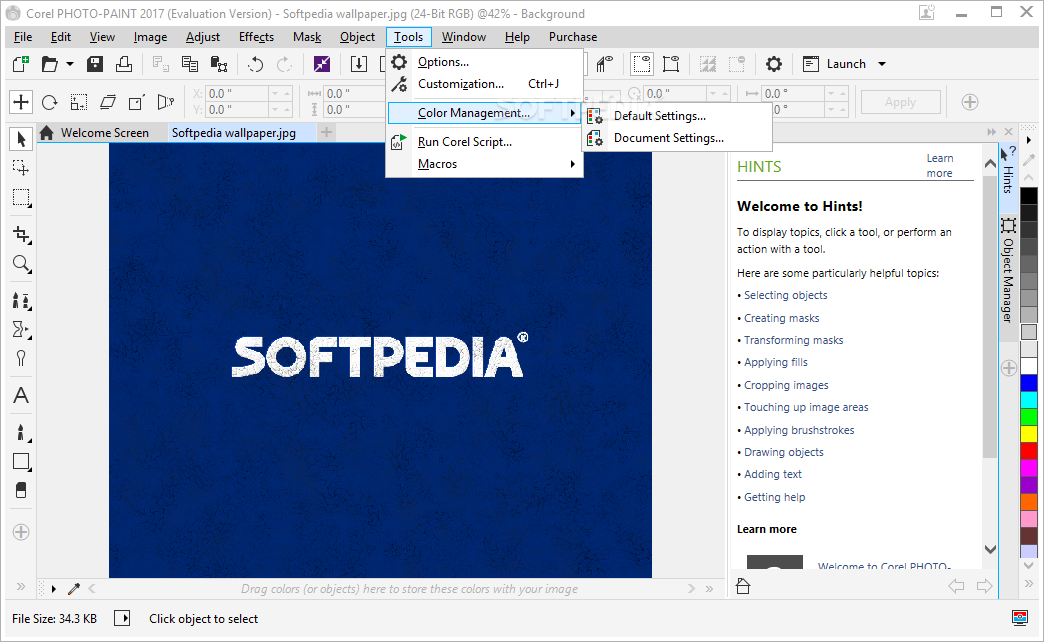Image resolution: width=1044 pixels, height=642 pixels.
Task: Expand the Open button dropdown arrow
Action: point(69,64)
